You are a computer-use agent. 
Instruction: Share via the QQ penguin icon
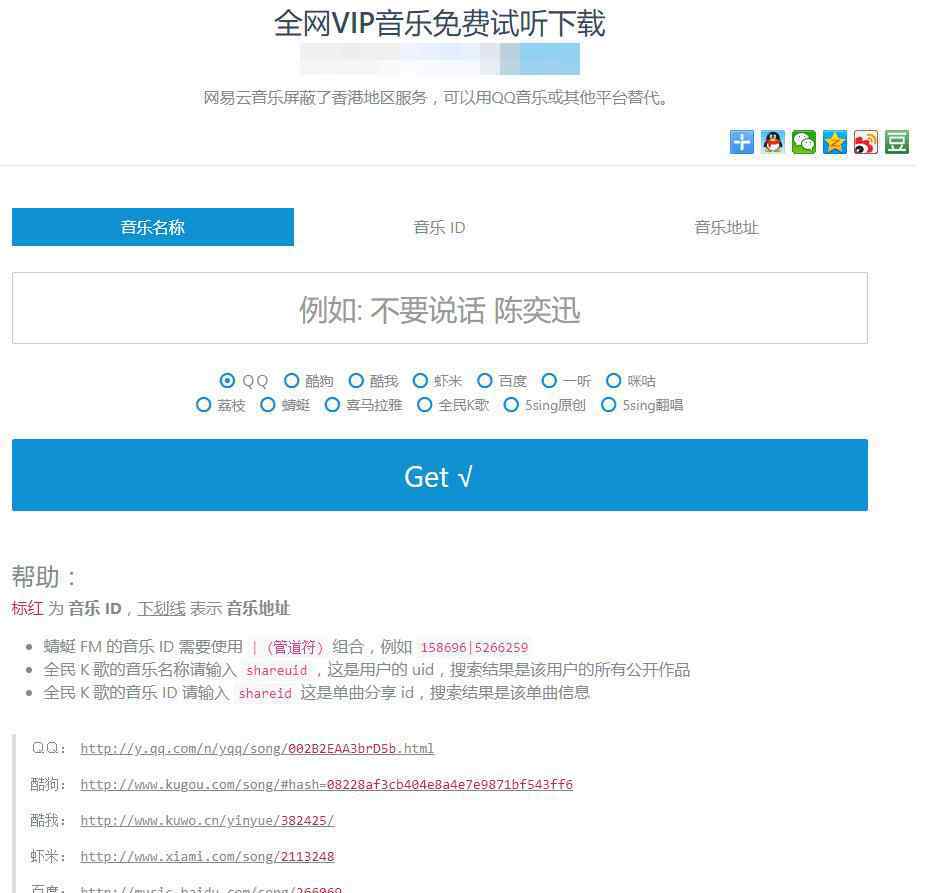(772, 142)
